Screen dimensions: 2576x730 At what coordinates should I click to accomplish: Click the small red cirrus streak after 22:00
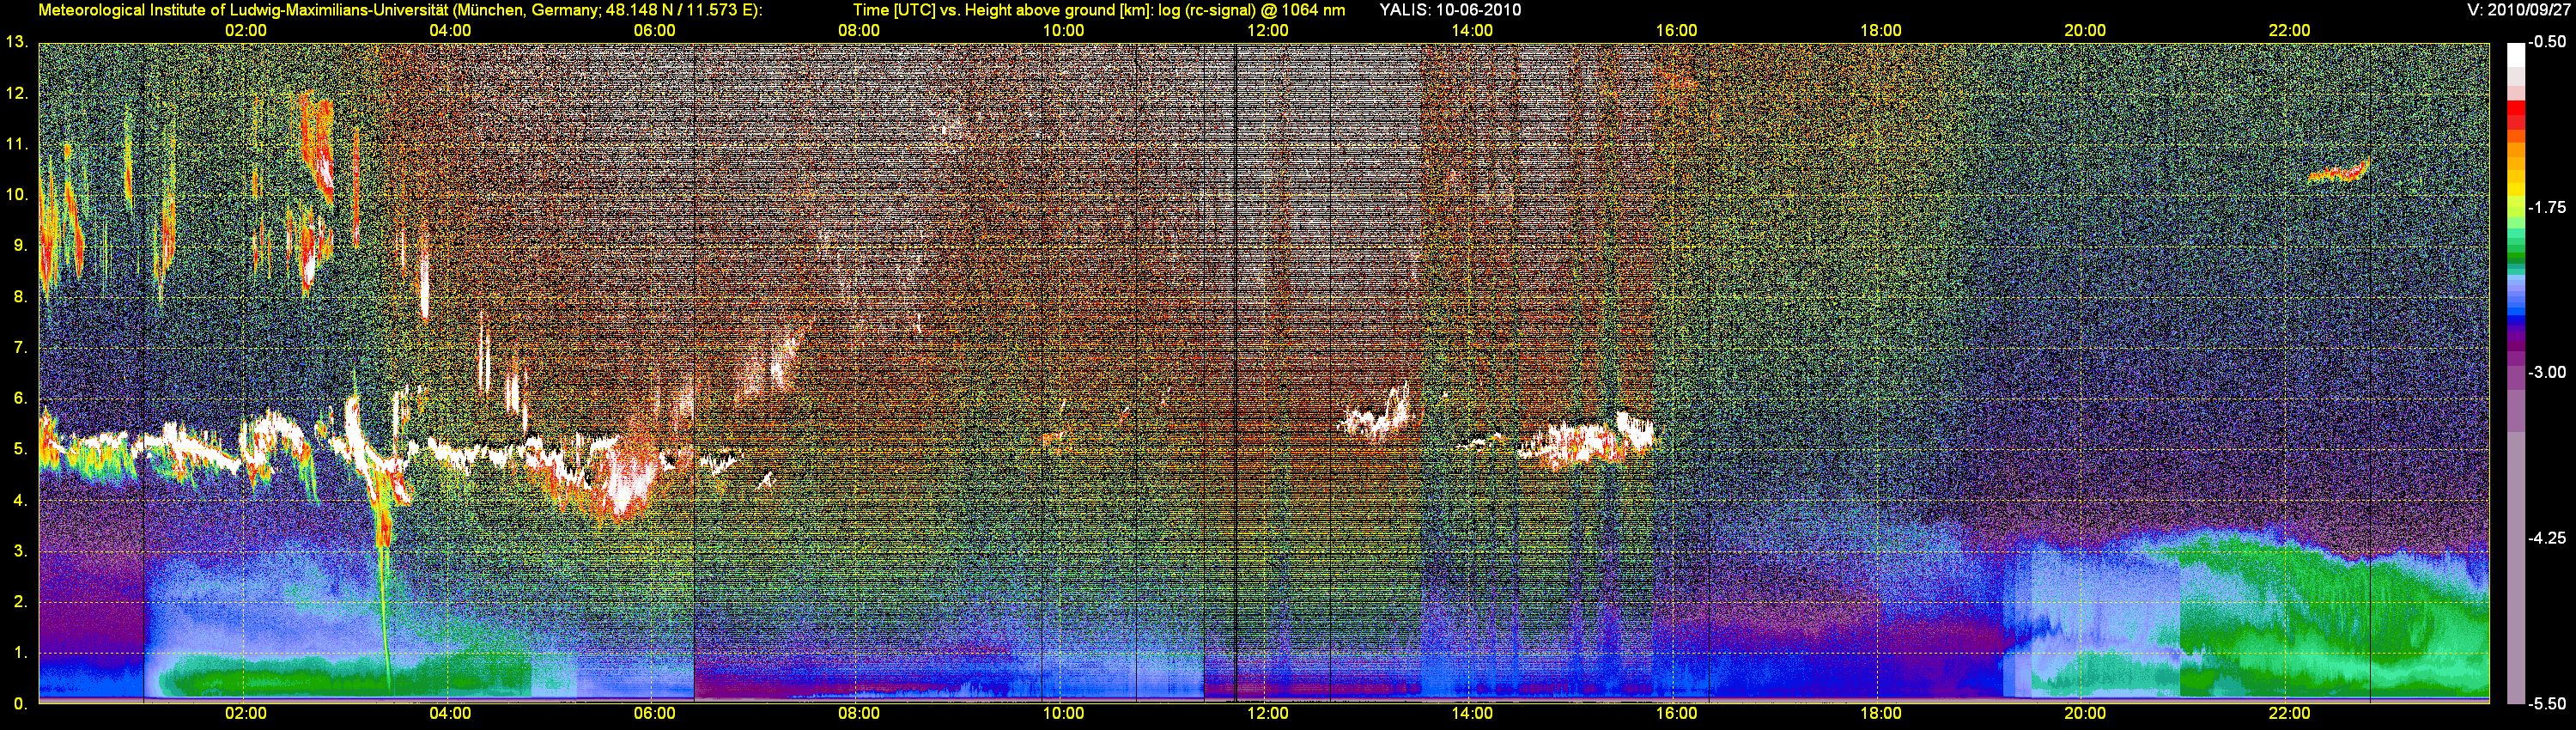click(x=2339, y=171)
